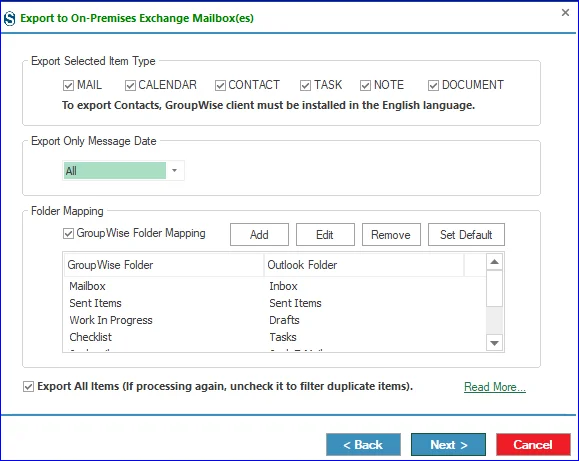Proceed with the Next button
The width and height of the screenshot is (579, 461).
(x=448, y=445)
